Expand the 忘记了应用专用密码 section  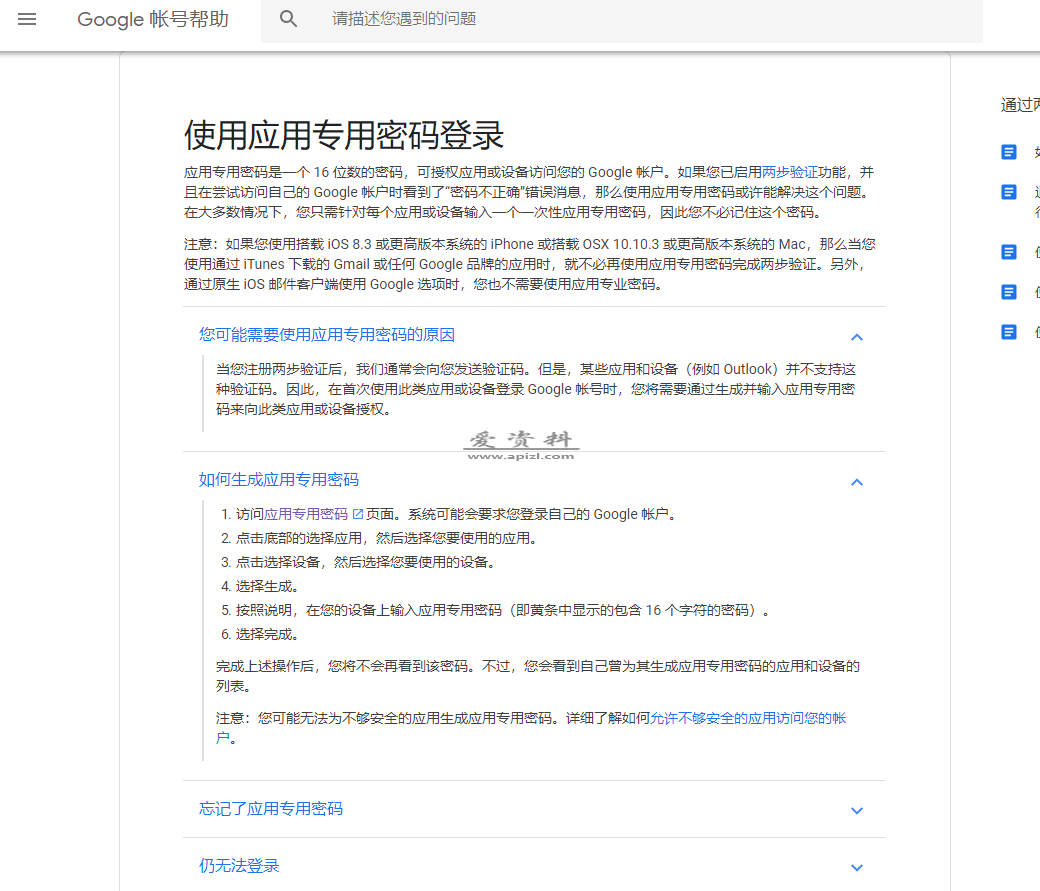point(857,811)
